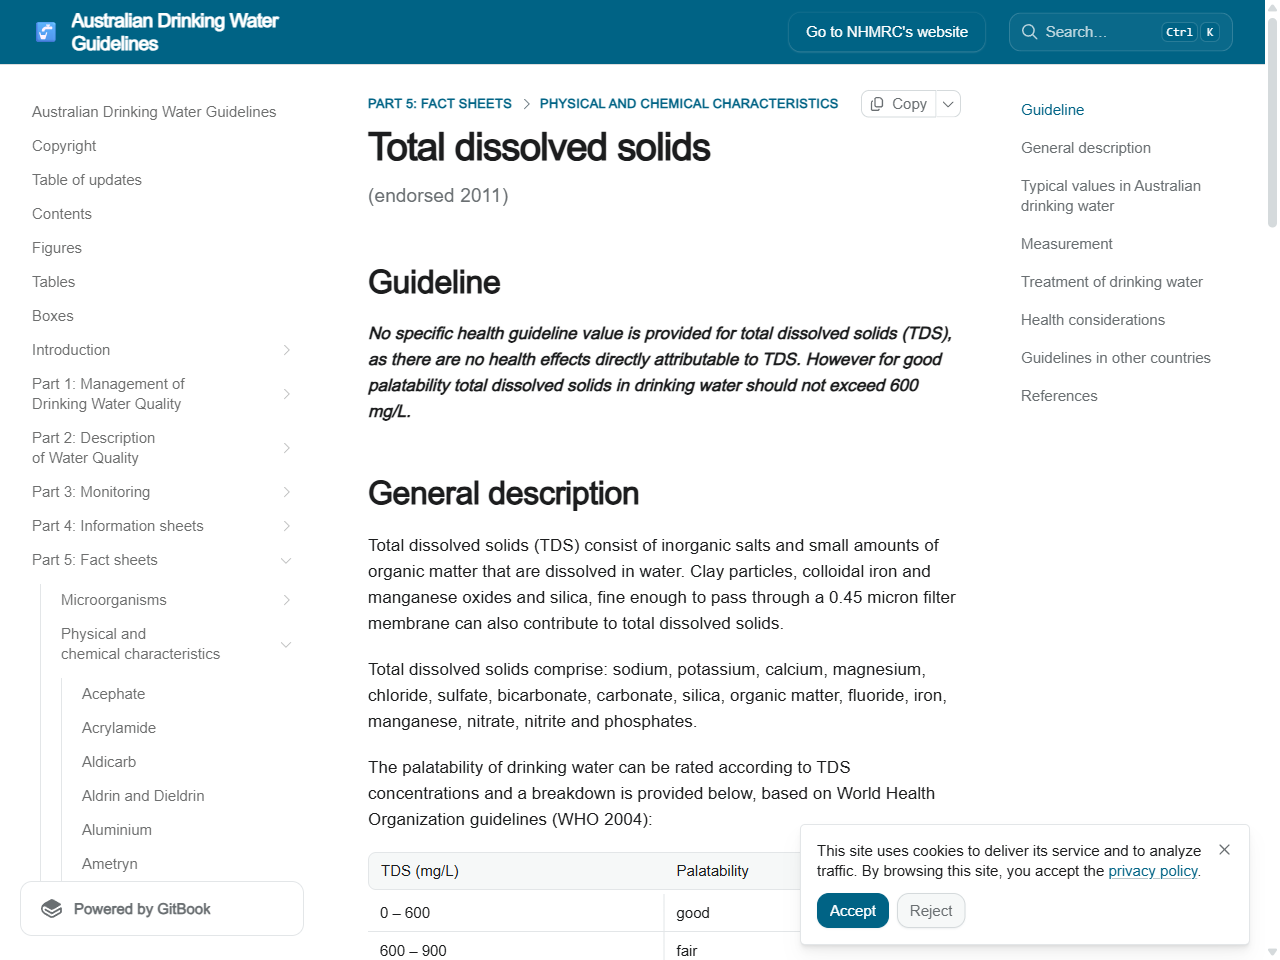Expand the Microorganisms subsection
Viewport: 1280px width, 960px height.
[287, 599]
